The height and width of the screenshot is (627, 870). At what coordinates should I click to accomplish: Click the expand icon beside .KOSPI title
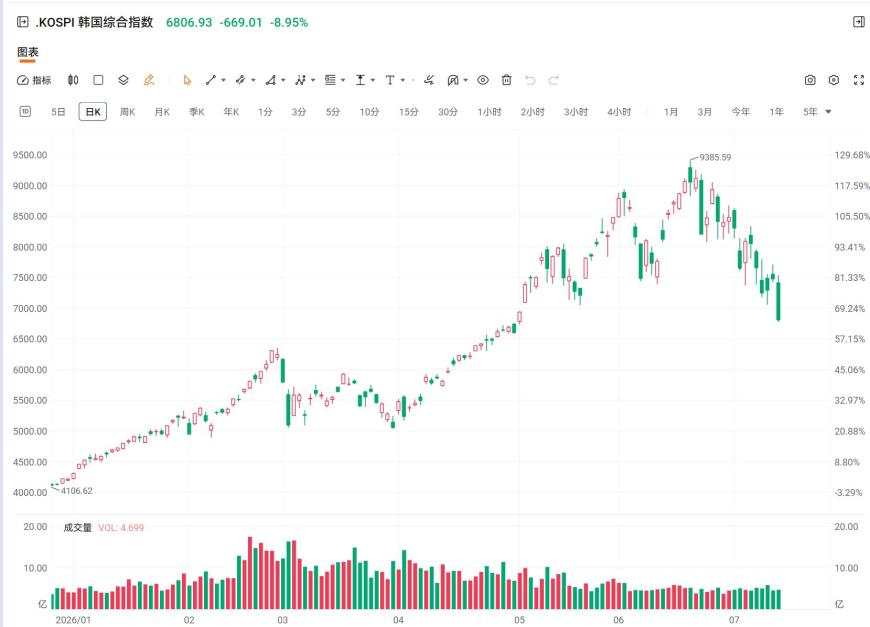point(23,22)
